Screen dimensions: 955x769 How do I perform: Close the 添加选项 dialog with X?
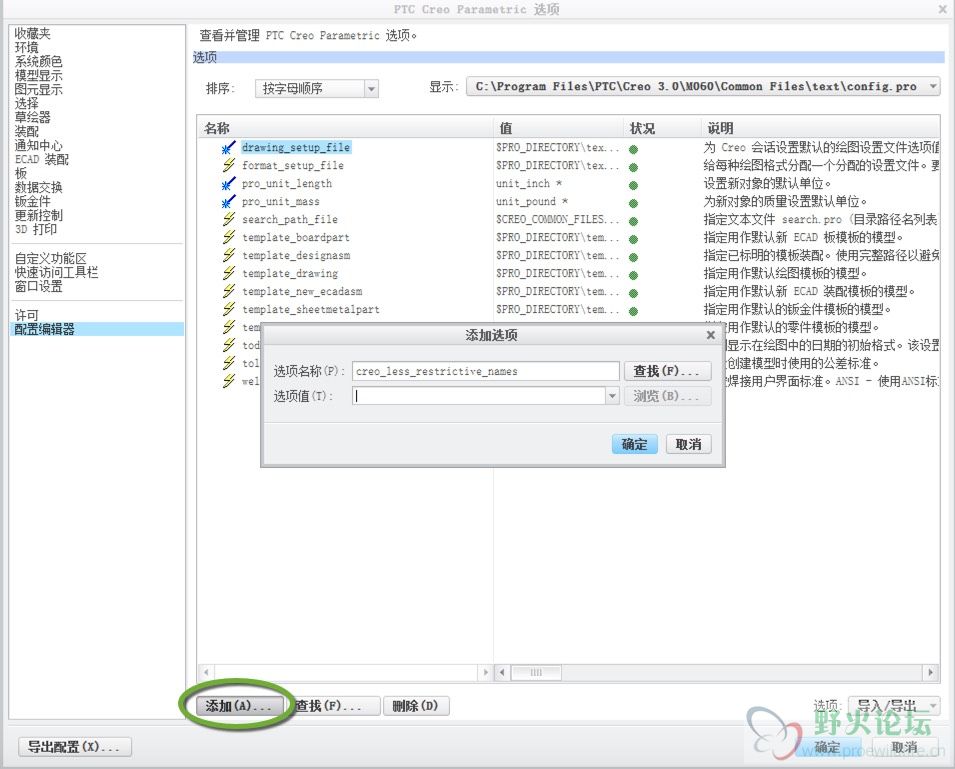pos(710,335)
